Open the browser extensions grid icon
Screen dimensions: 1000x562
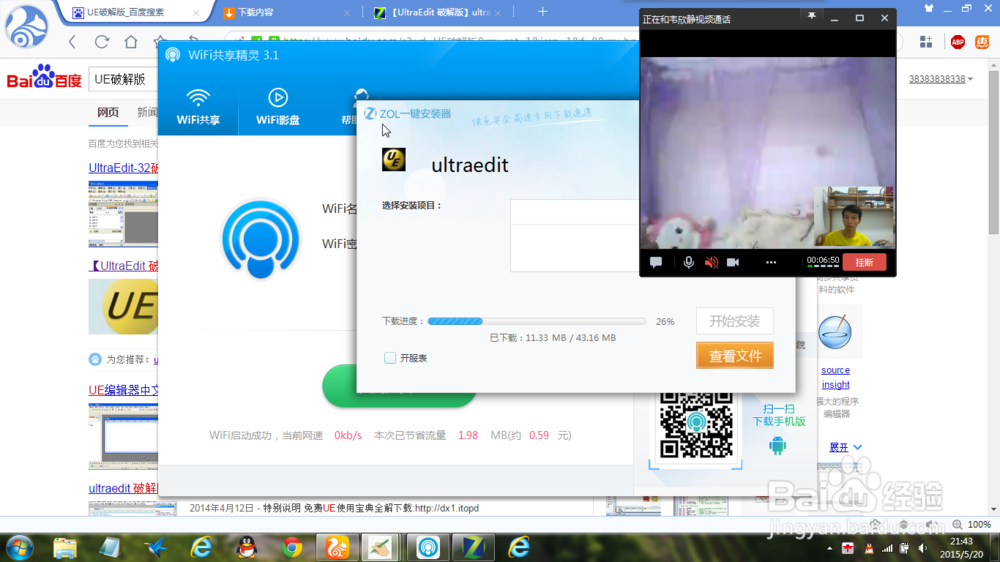click(925, 42)
